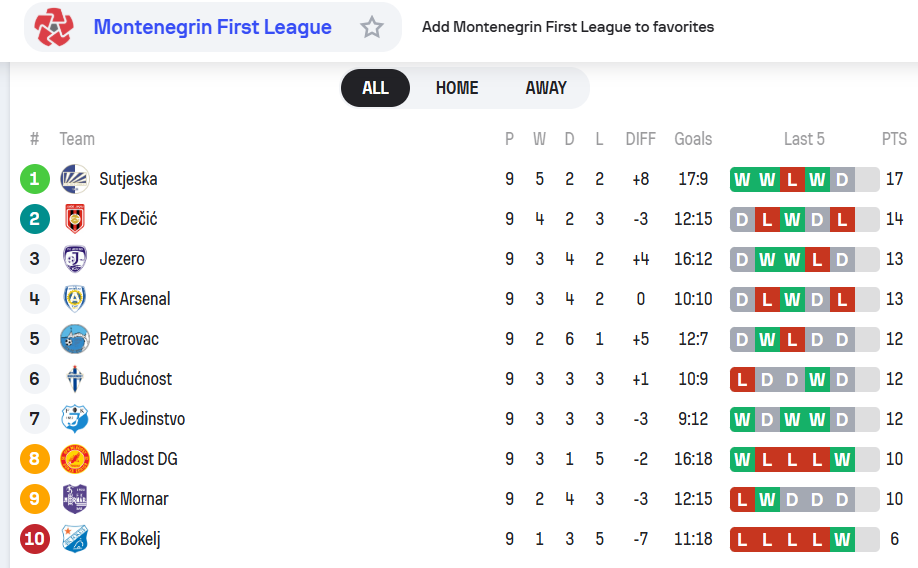
Task: Open Sutjeska team crest
Action: 75,179
